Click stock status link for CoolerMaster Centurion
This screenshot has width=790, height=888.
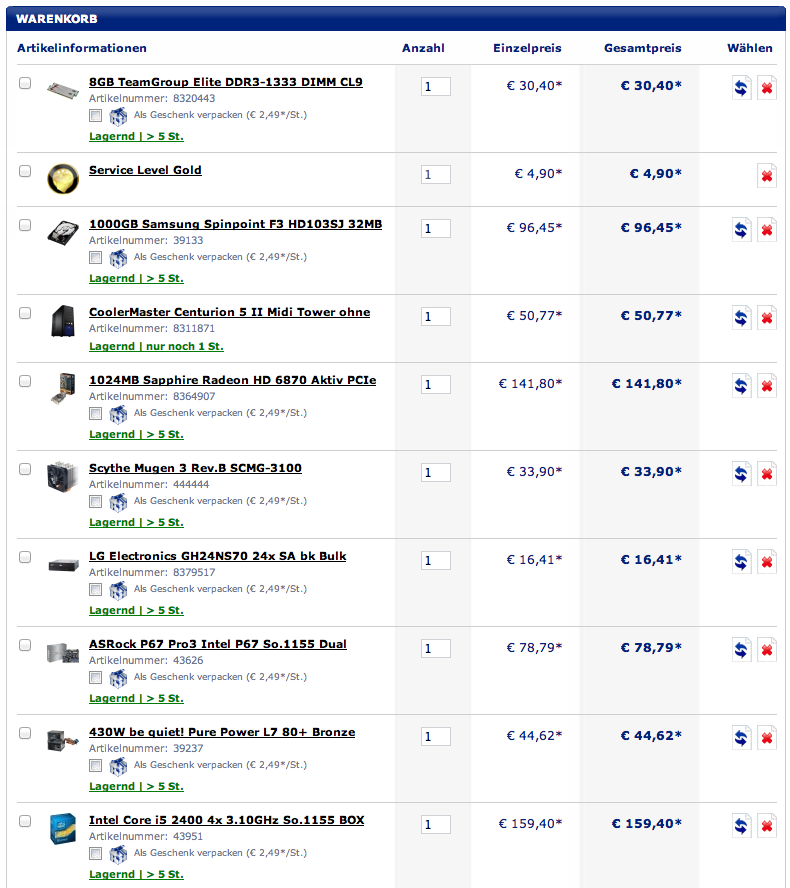click(x=156, y=346)
